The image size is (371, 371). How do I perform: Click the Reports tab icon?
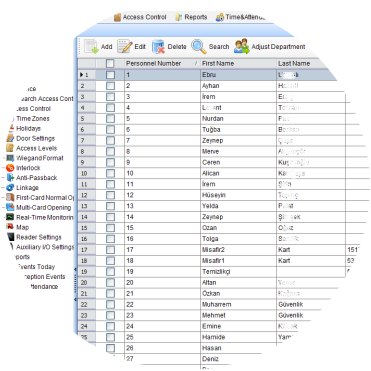(x=179, y=17)
